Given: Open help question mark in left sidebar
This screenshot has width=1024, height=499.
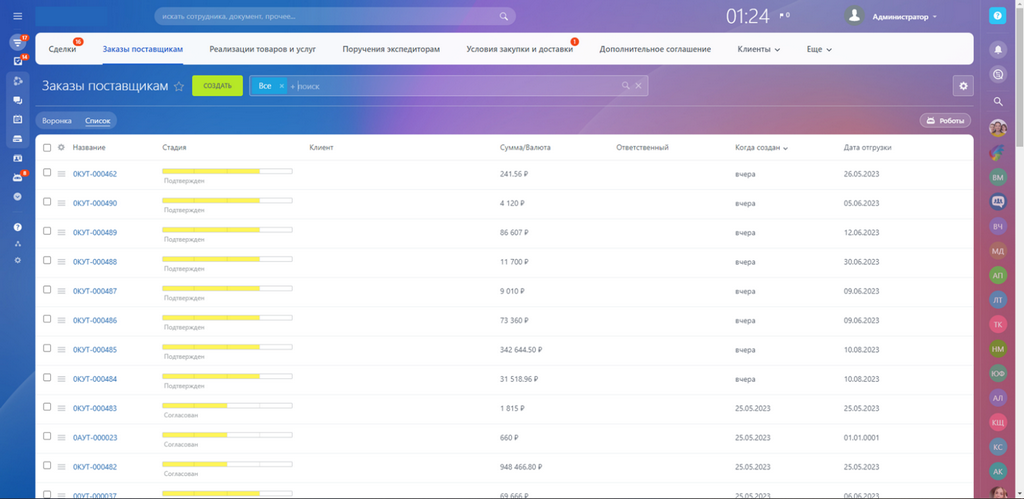Looking at the screenshot, I should tap(18, 227).
